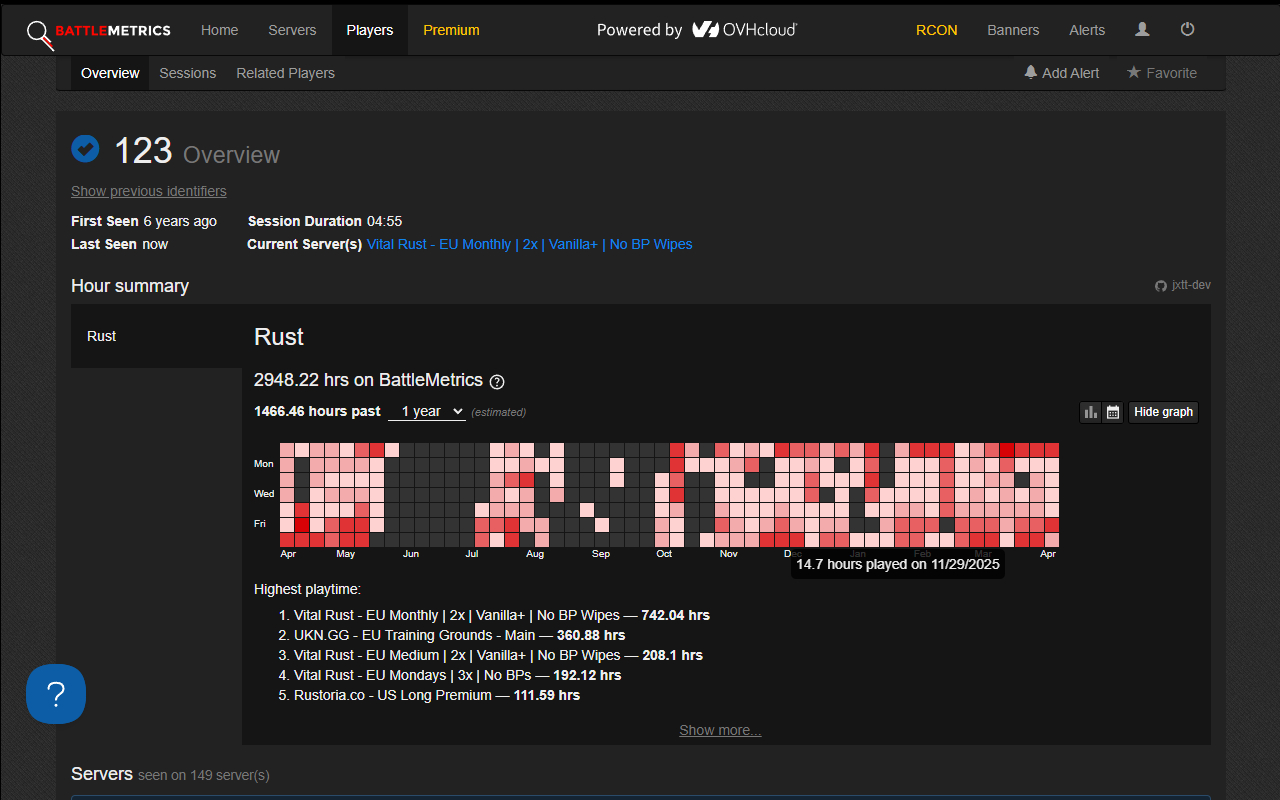Viewport: 1280px width, 800px height.
Task: Open the RCON nav item
Action: point(937,30)
